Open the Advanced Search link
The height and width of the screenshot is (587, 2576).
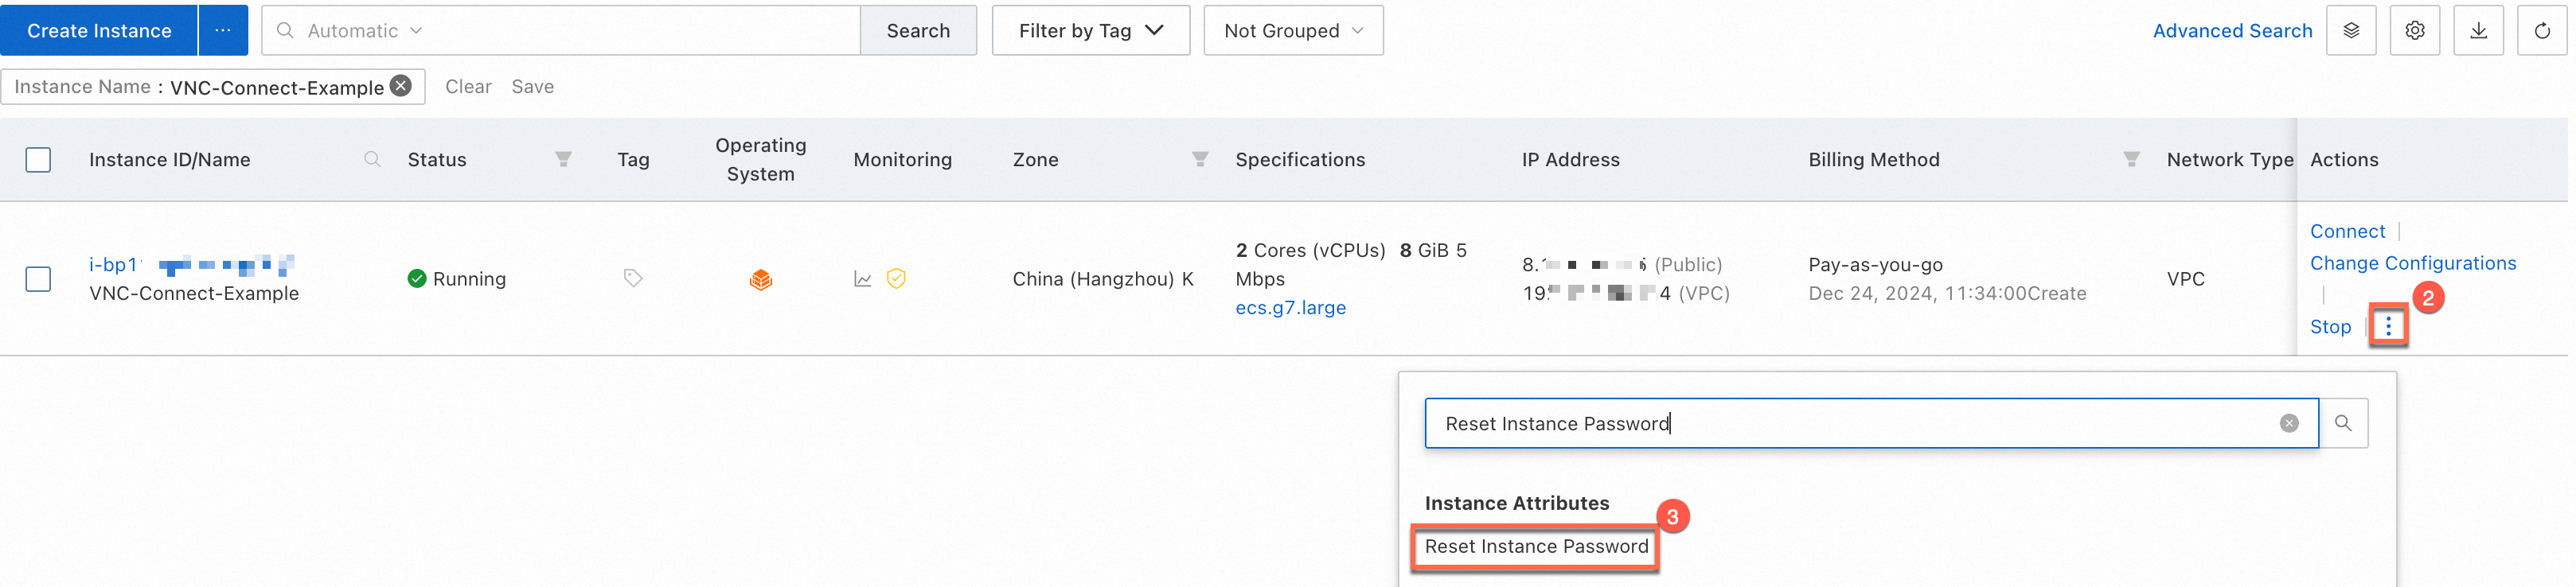pyautogui.click(x=2232, y=31)
